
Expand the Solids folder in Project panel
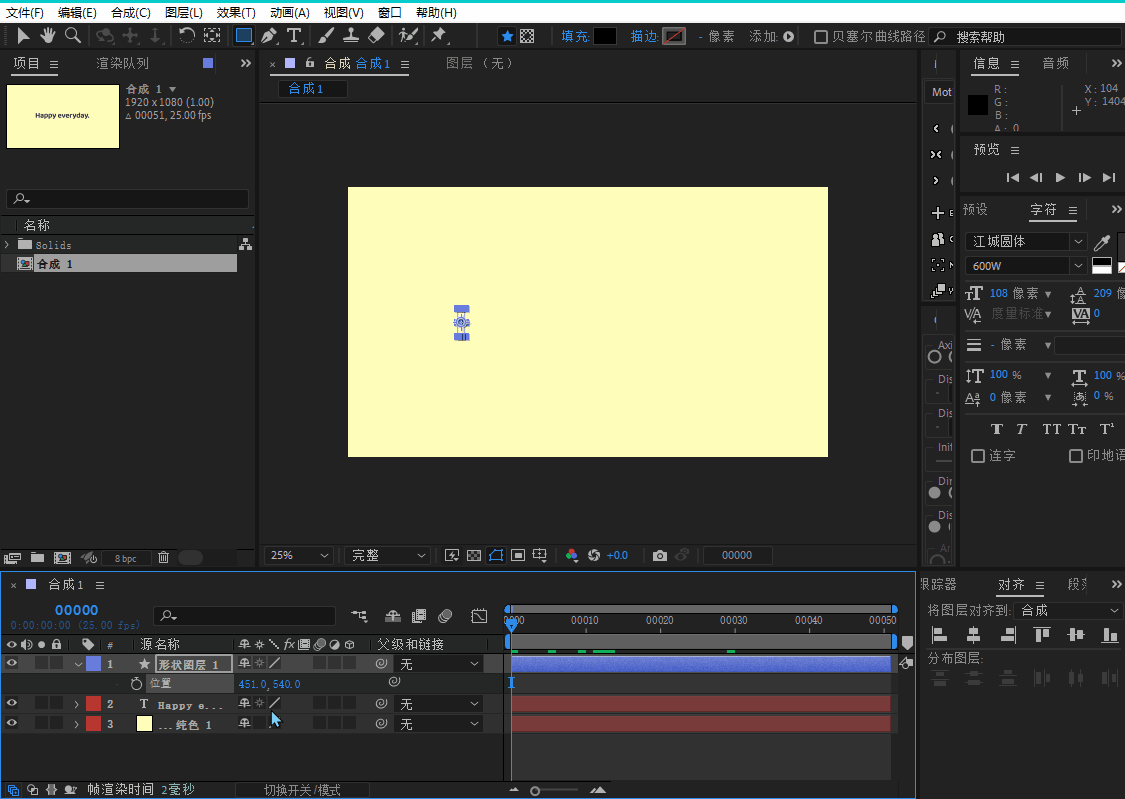(8, 245)
